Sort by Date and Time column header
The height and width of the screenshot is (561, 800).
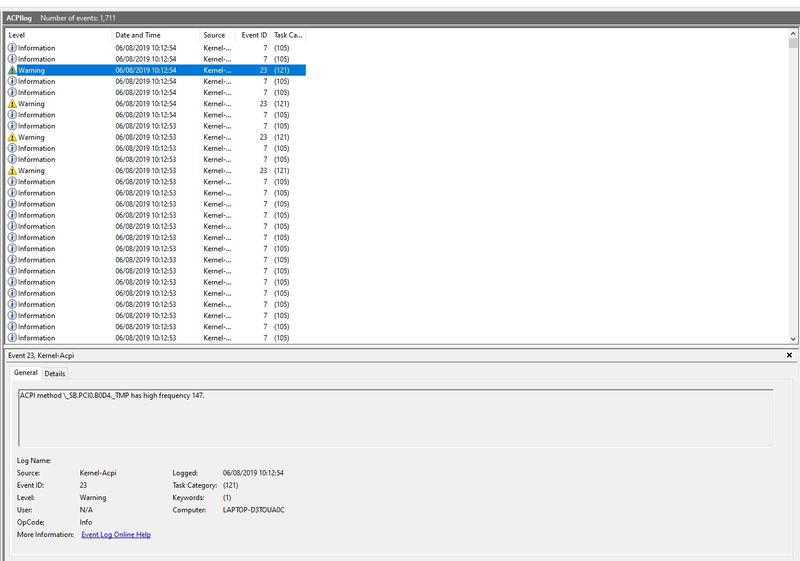tap(155, 35)
